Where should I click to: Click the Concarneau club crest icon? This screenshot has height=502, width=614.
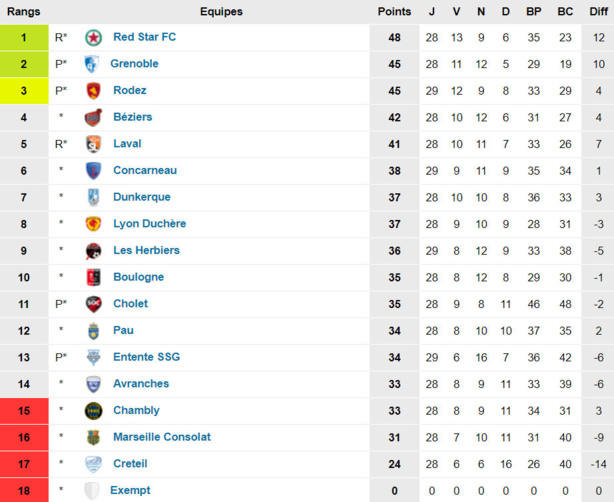pos(93,171)
